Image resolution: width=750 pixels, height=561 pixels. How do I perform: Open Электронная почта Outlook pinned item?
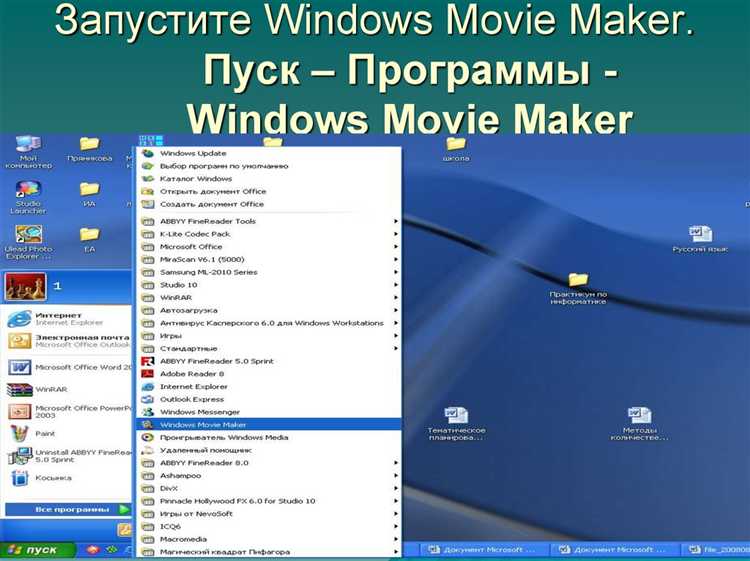point(68,341)
